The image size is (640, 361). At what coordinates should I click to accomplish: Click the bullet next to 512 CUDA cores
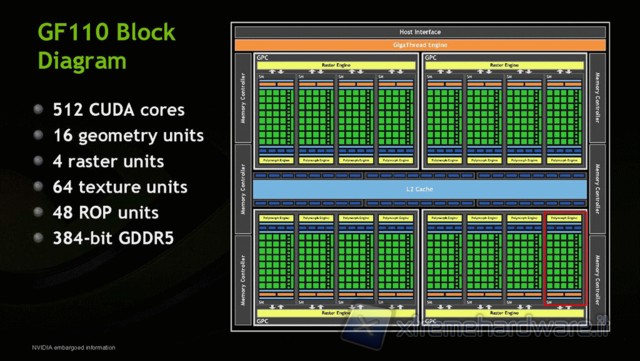point(38,109)
